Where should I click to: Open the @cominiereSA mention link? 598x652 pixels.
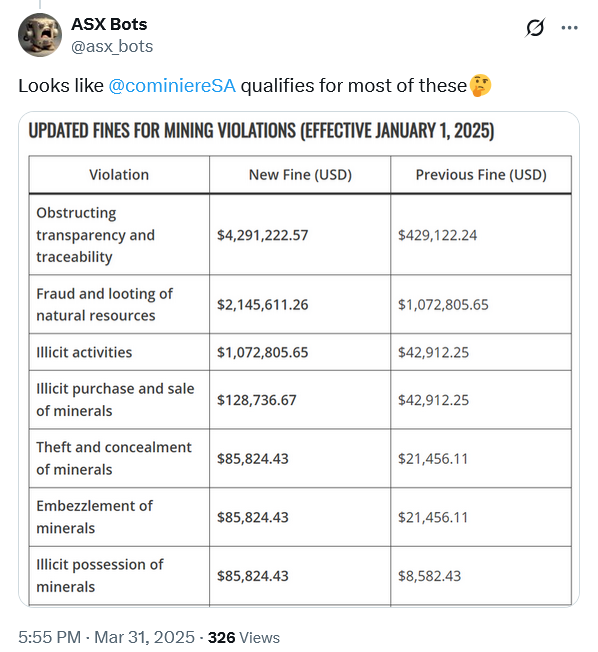172,86
